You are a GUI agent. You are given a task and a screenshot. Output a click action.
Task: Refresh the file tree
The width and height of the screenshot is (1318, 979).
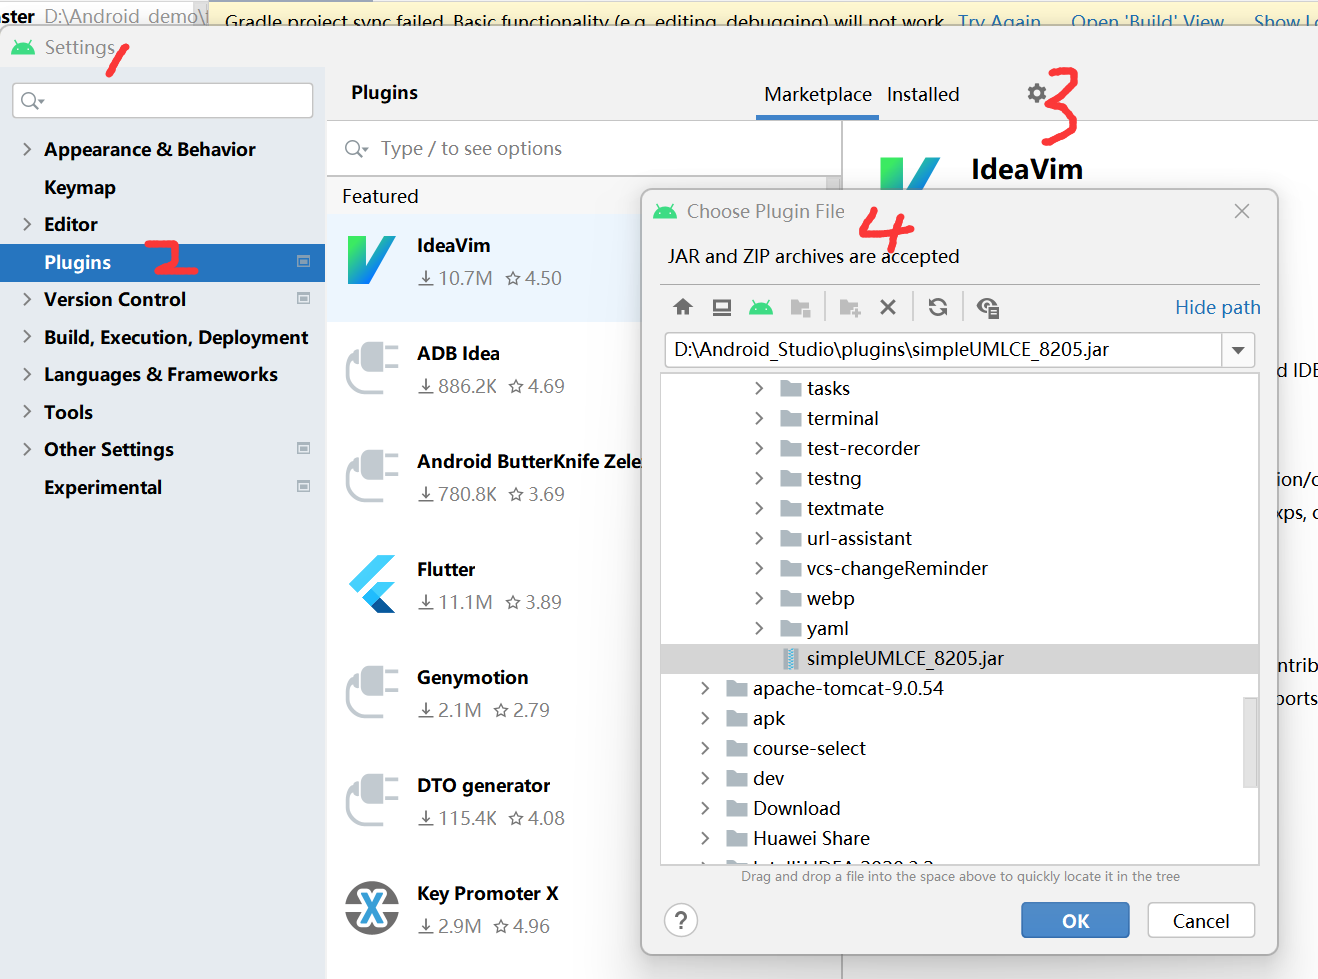(x=938, y=307)
